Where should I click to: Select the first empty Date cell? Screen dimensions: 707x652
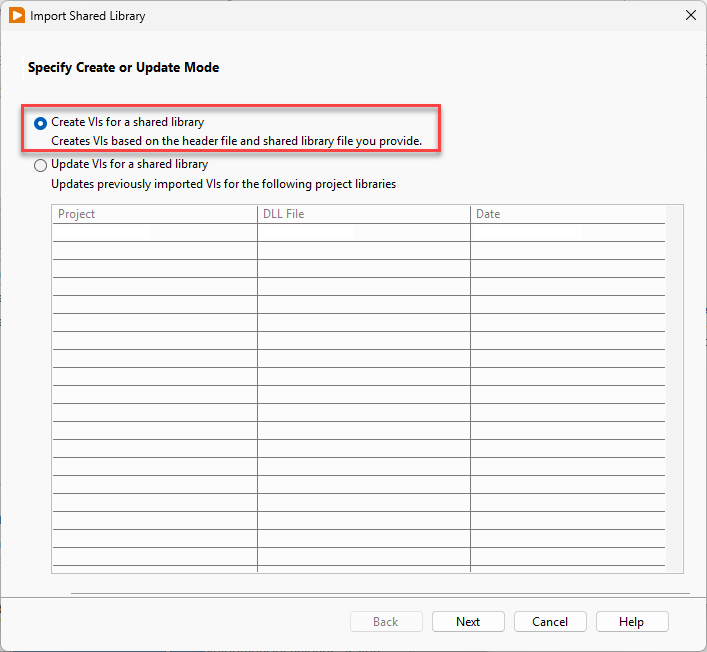[x=567, y=233]
